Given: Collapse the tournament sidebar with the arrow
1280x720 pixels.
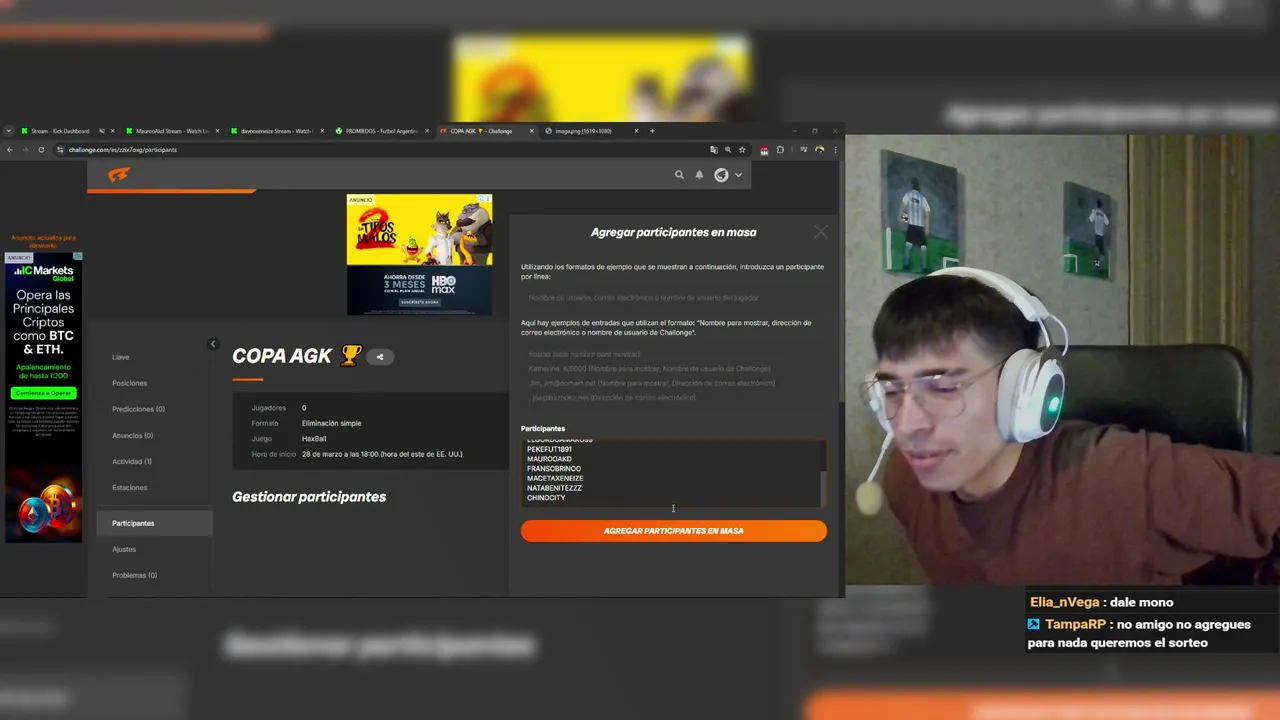Looking at the screenshot, I should (212, 344).
